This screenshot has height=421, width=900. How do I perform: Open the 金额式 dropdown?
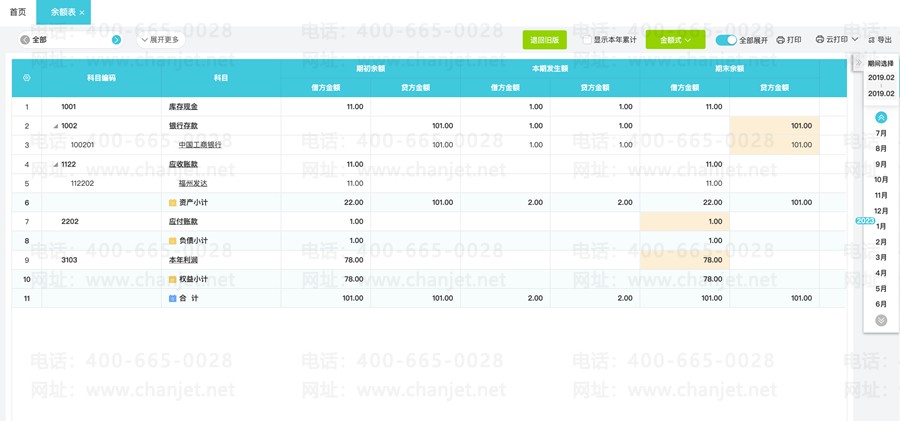675,40
